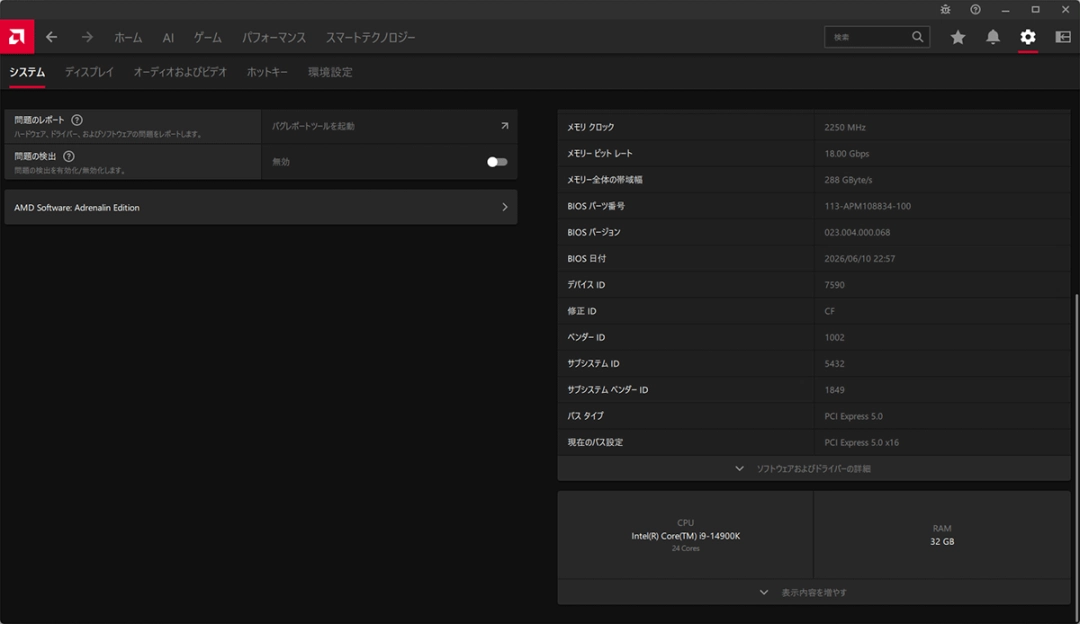Select BIOS part number 113-APM108834-100
This screenshot has height=624, width=1080.
[x=867, y=206]
